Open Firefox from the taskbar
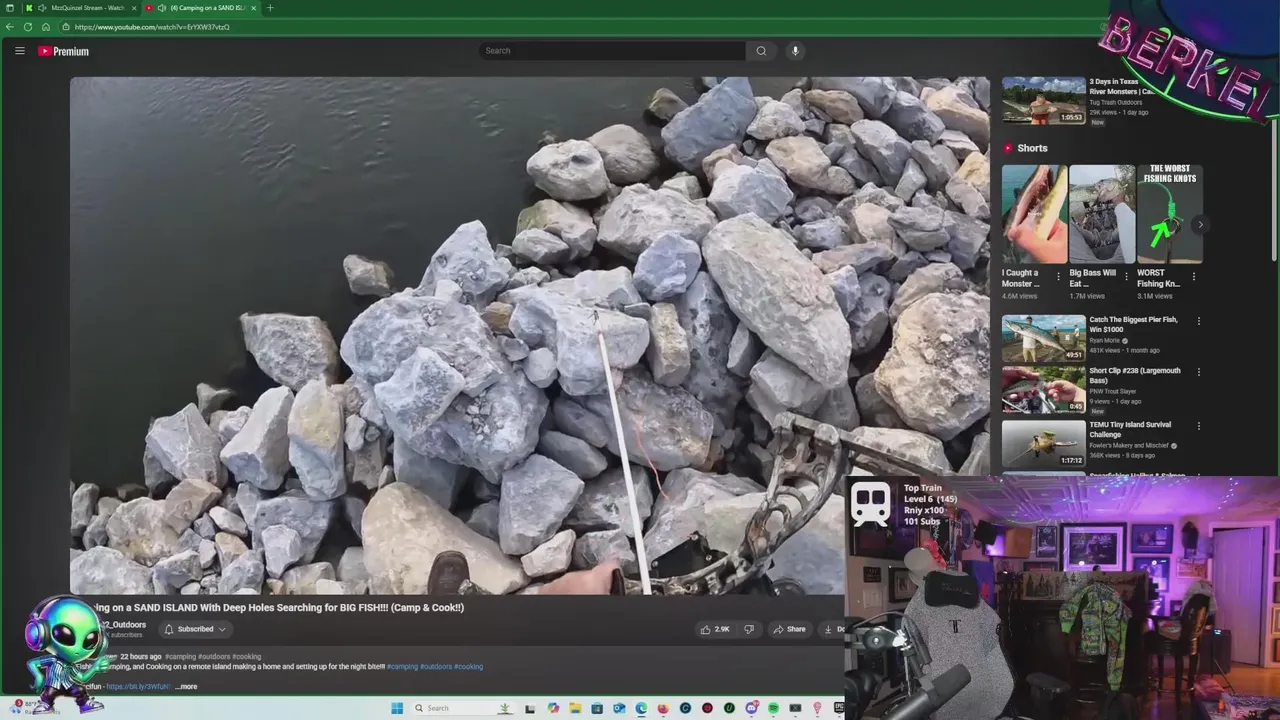Viewport: 1280px width, 720px height. click(663, 708)
